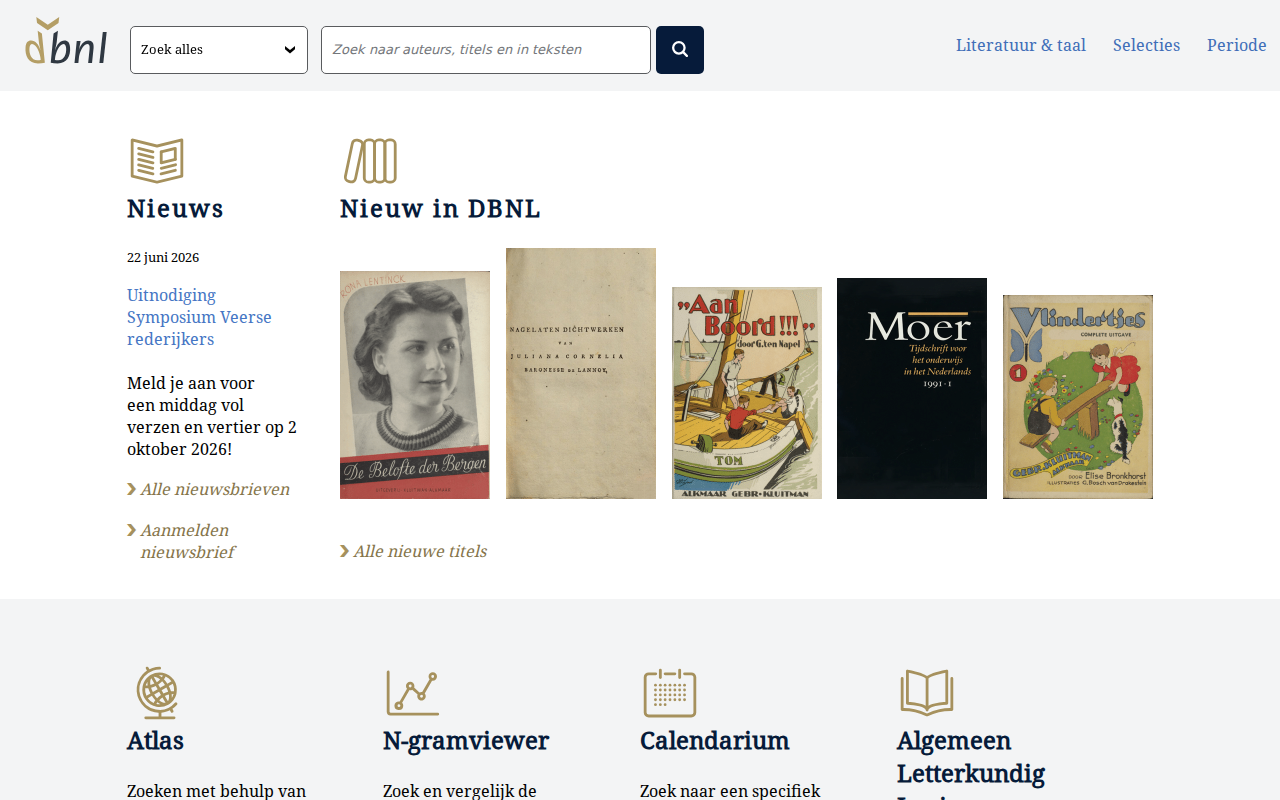Click the Nieuw in DBNL heading
Viewport: 1280px width, 800px height.
tap(440, 209)
